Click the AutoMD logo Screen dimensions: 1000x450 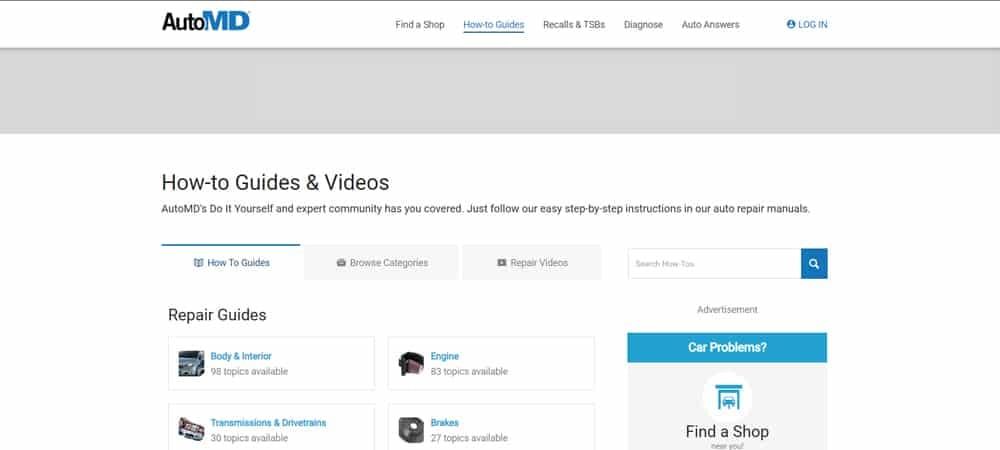click(x=205, y=21)
